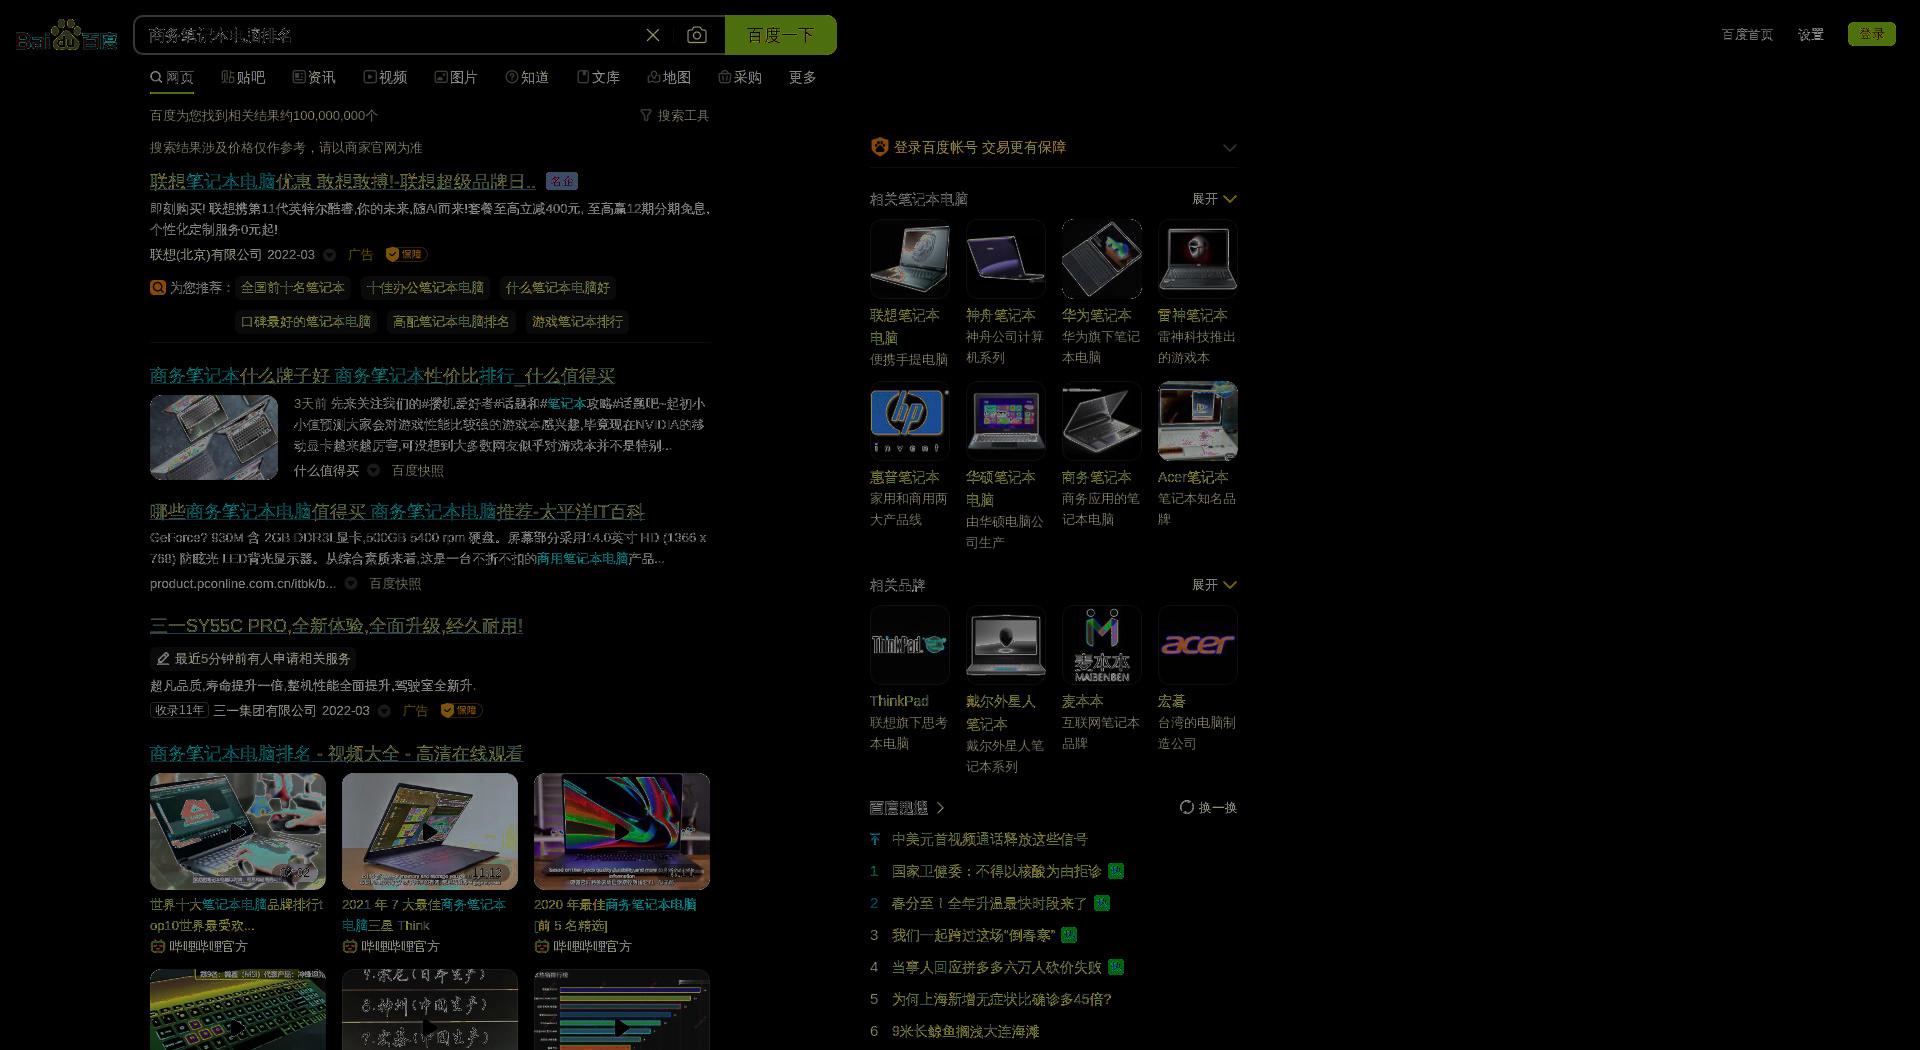
Task: Click the Baidu logo
Action: point(67,36)
